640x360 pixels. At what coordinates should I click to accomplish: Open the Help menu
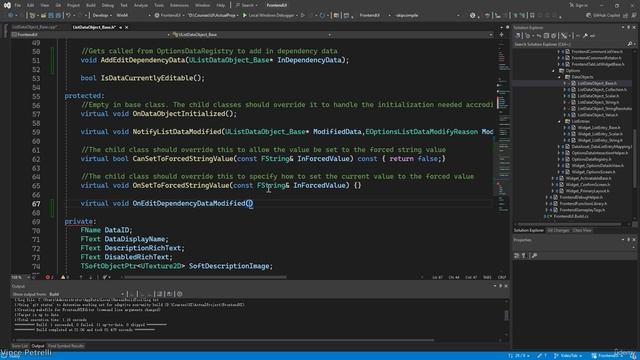tap(220, 5)
